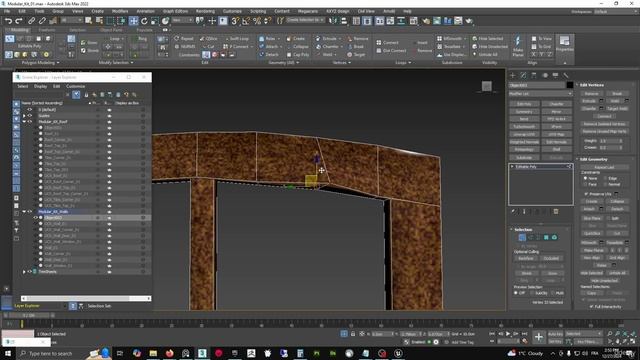640x360 pixels.
Task: Open Display menu in Scene Explorer
Action: [40, 87]
